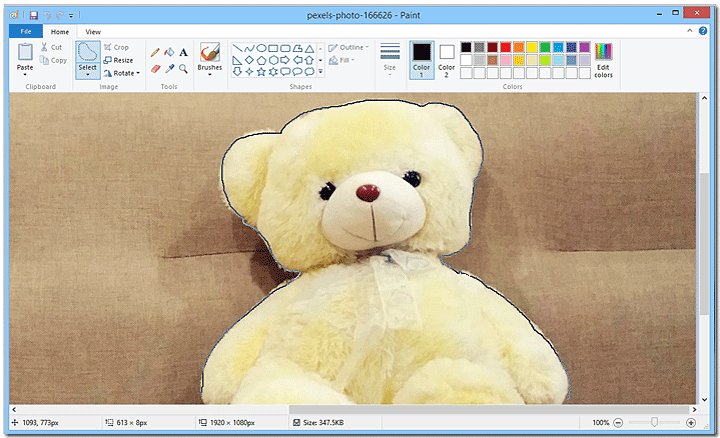Switch to the Home tab

60,32
